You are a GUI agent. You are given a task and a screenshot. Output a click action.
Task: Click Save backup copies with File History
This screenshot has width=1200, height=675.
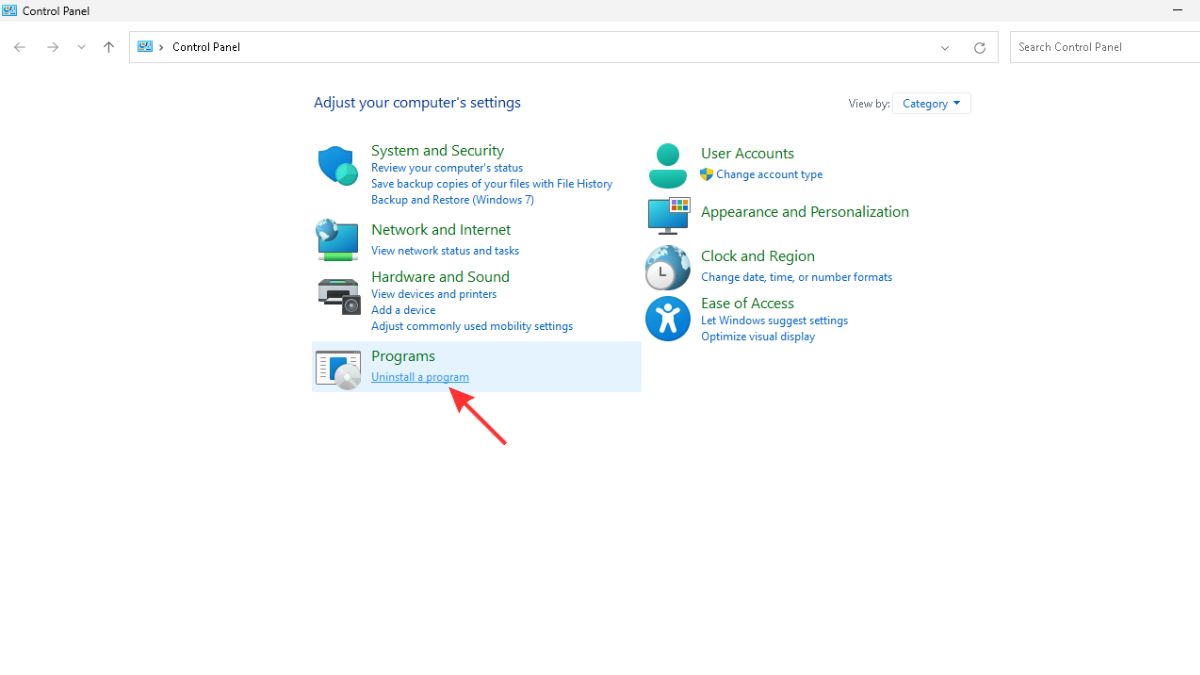491,184
